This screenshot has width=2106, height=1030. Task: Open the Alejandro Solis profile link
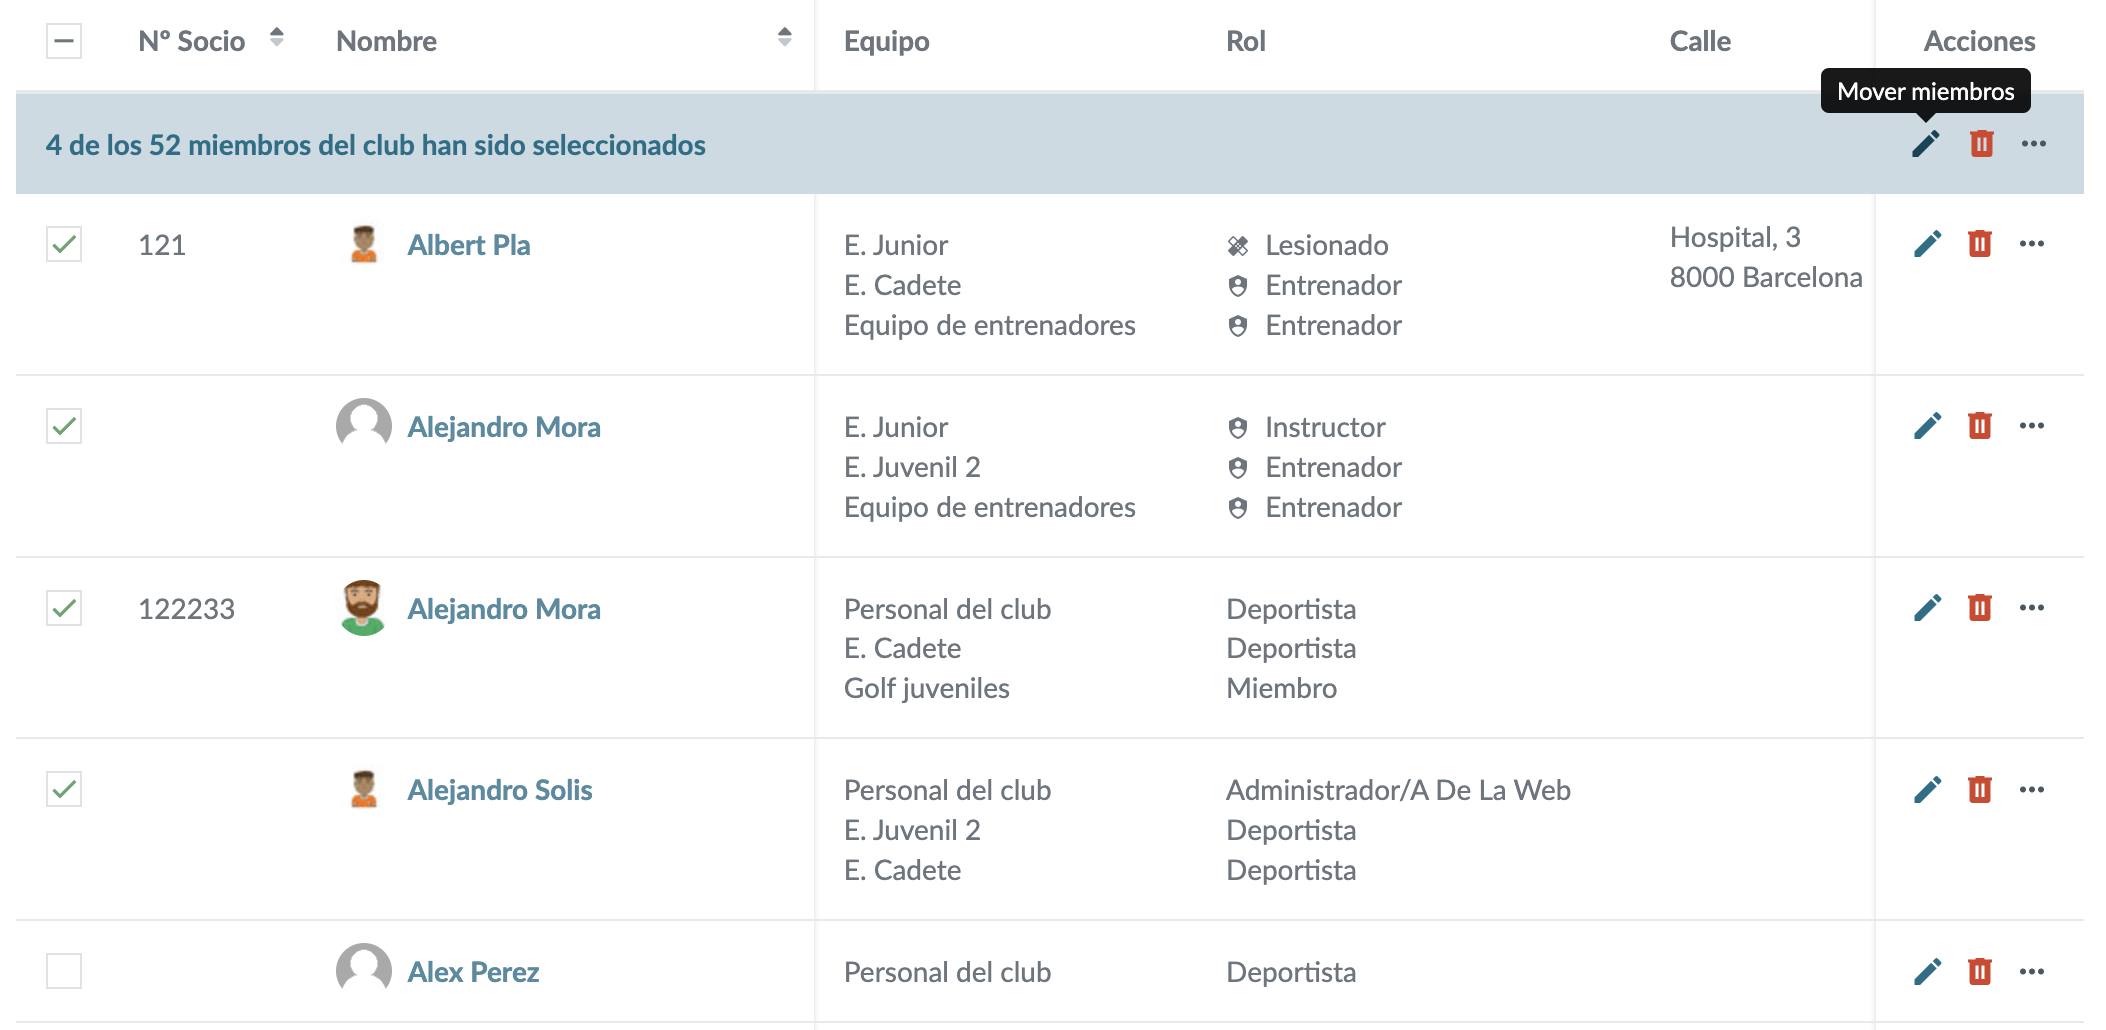pyautogui.click(x=499, y=790)
